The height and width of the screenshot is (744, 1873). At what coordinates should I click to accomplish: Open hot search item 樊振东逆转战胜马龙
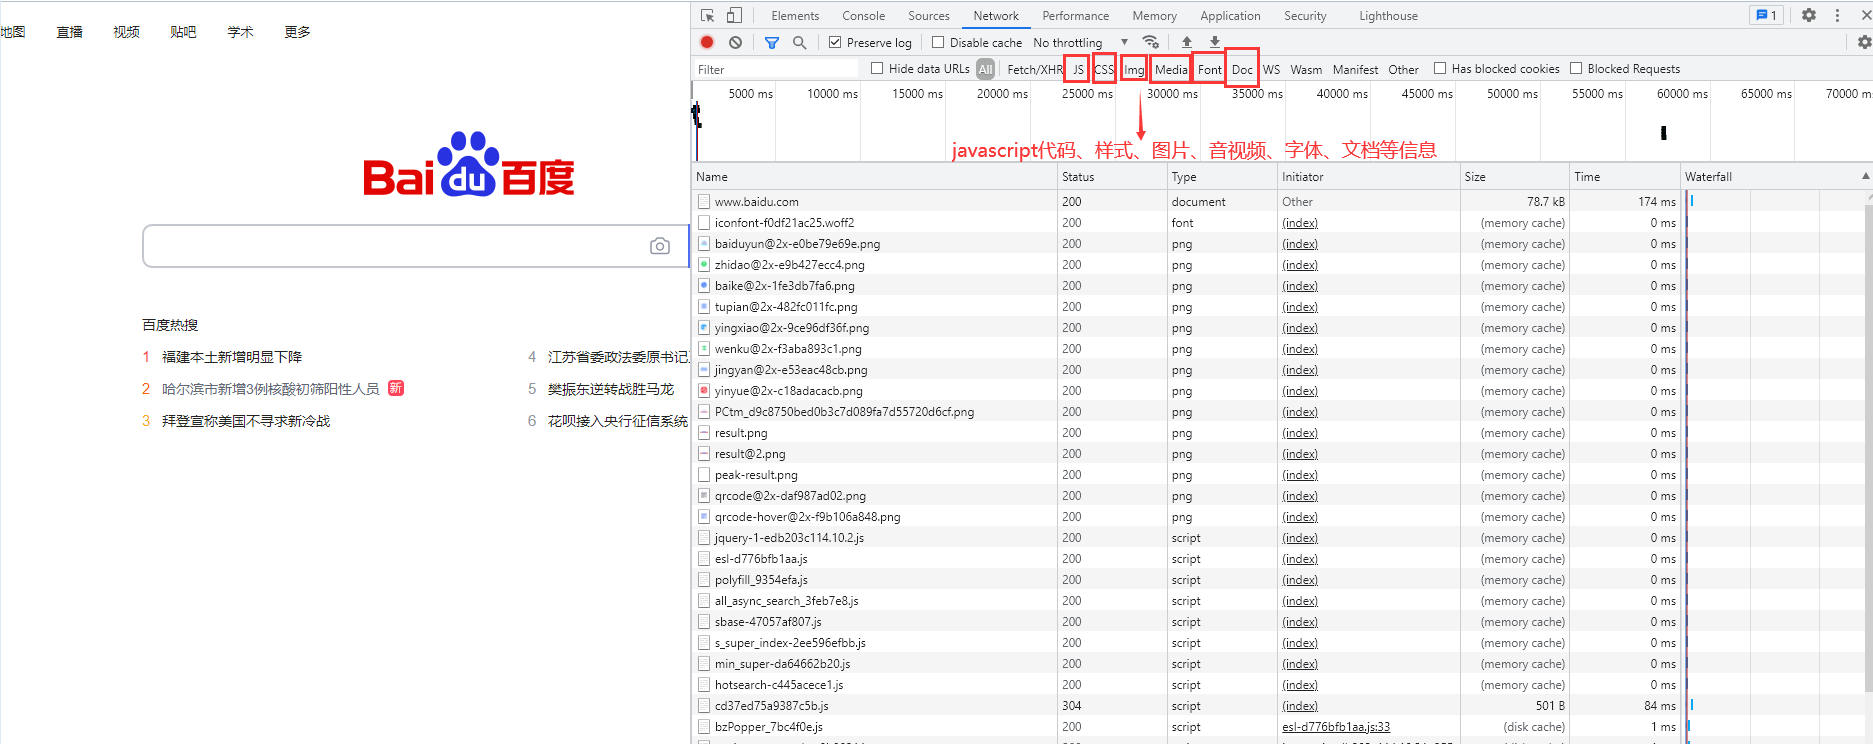click(611, 389)
